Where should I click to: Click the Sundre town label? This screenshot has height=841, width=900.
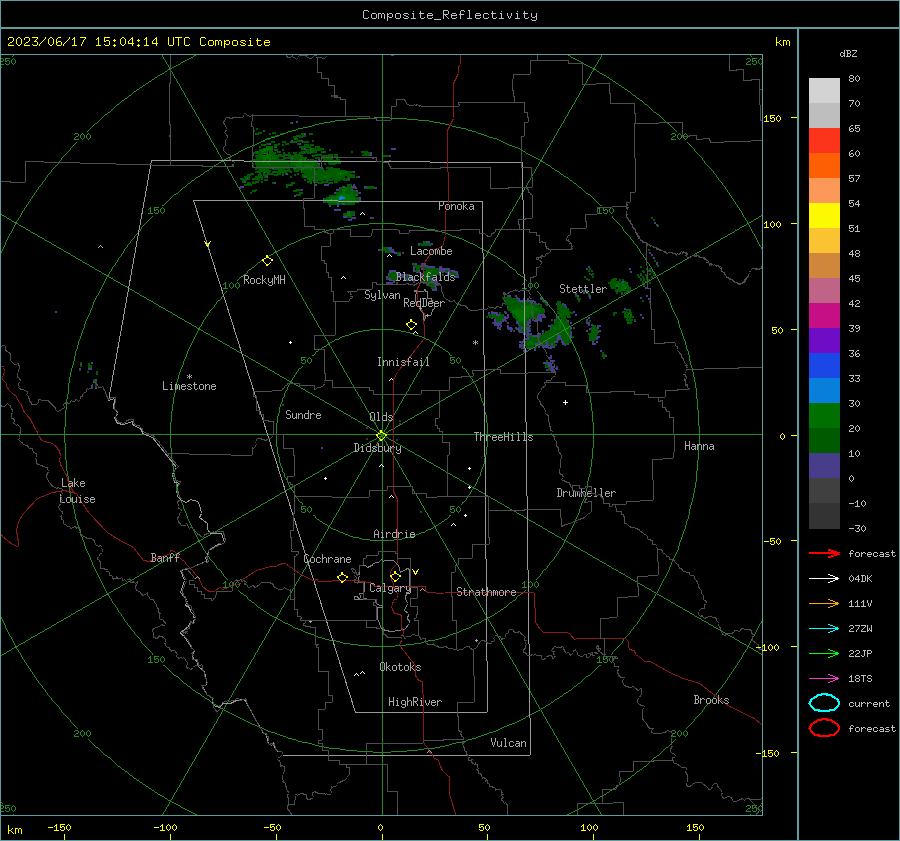tap(303, 414)
